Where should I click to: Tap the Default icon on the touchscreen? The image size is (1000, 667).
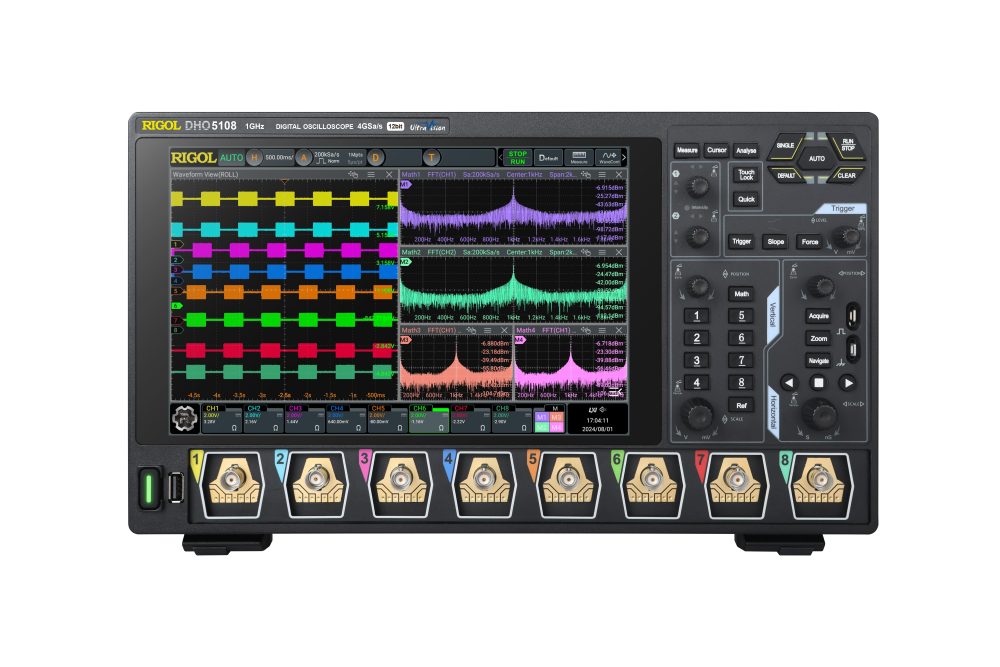pos(547,157)
